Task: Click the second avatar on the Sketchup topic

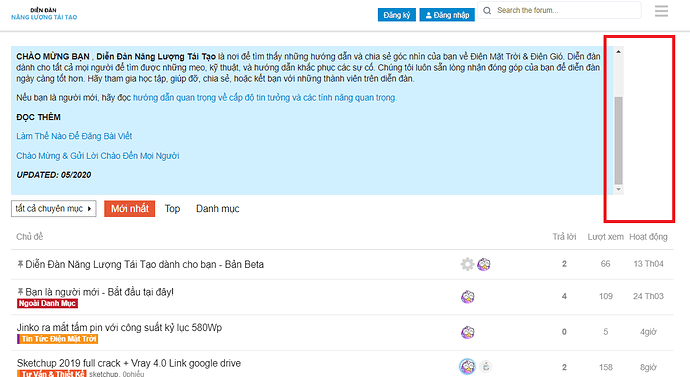Action: point(485,366)
